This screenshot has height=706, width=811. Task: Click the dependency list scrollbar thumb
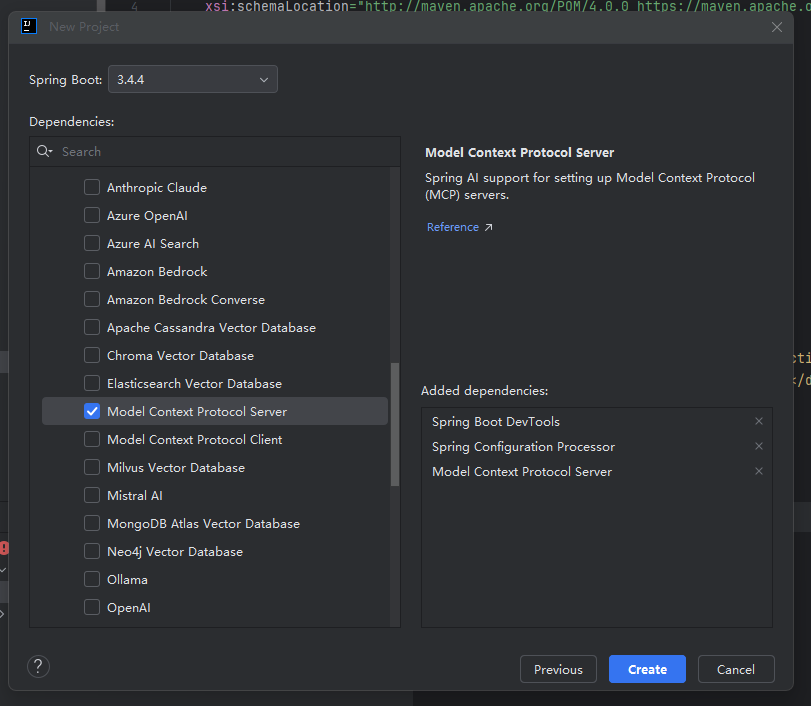coord(395,424)
